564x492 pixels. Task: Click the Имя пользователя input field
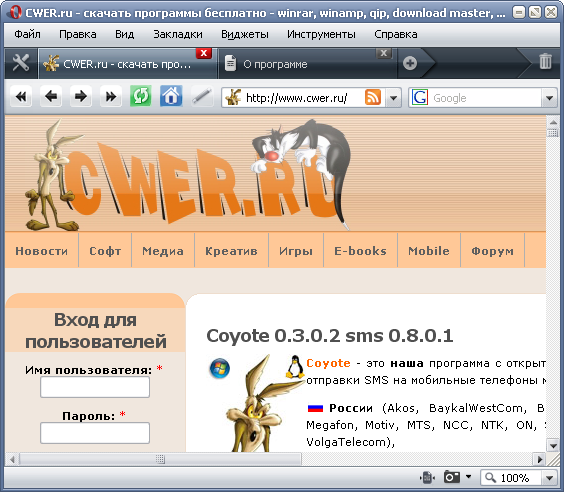point(95,387)
